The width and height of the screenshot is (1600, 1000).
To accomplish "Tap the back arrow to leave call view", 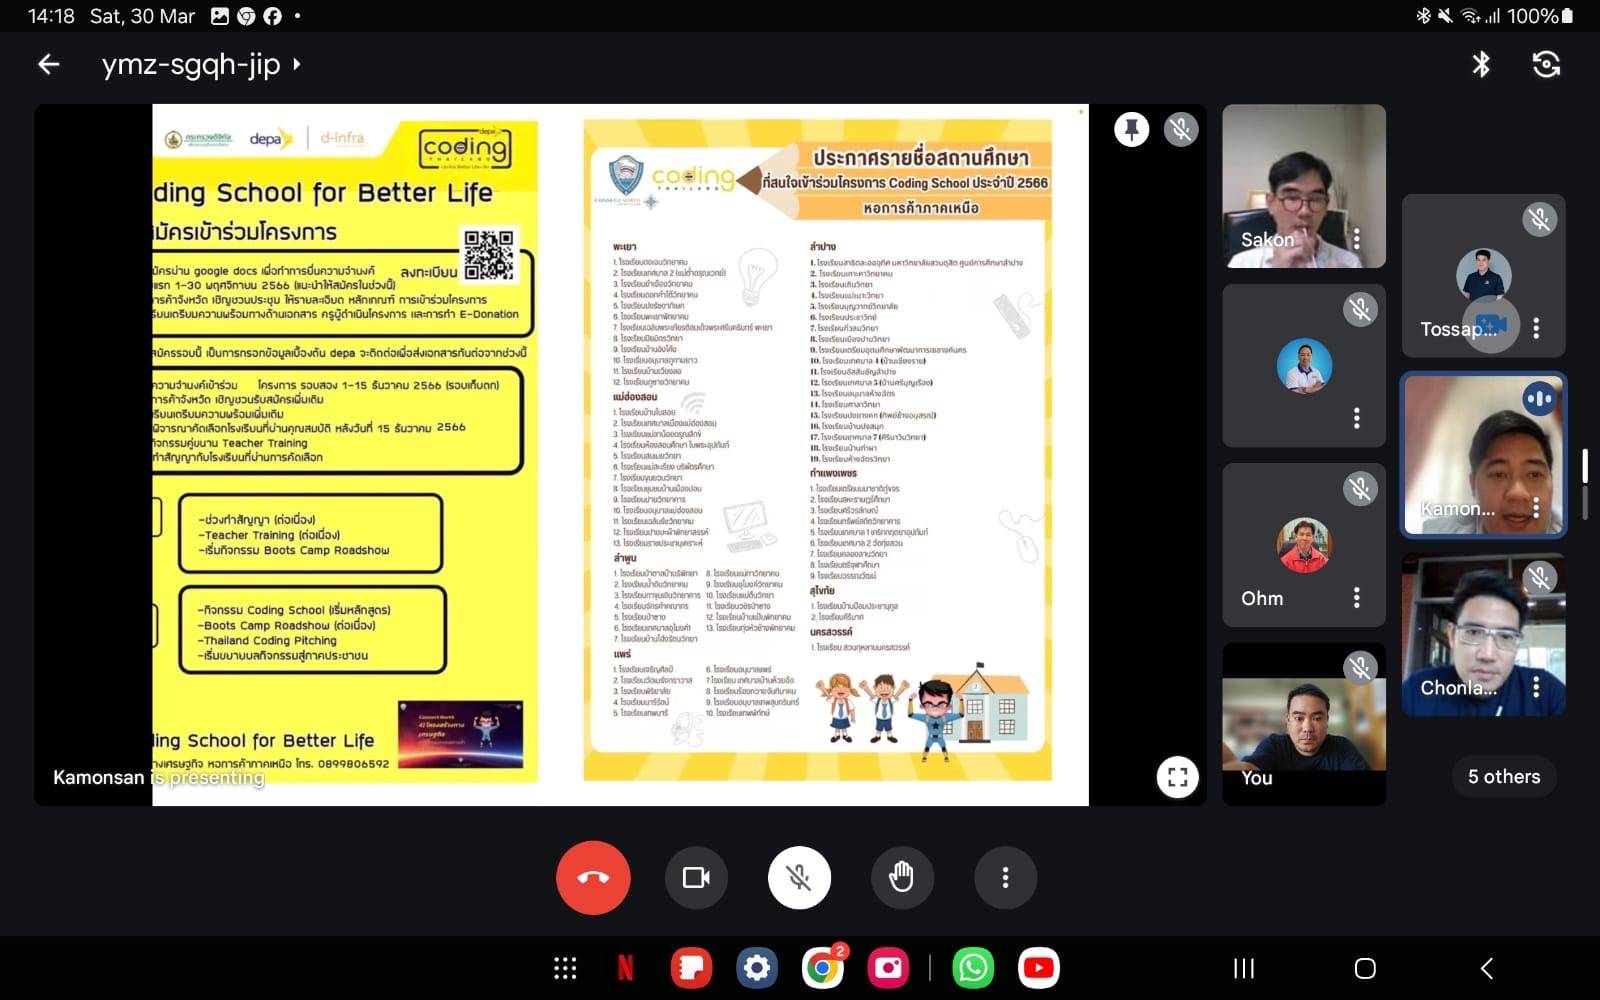I will point(48,65).
